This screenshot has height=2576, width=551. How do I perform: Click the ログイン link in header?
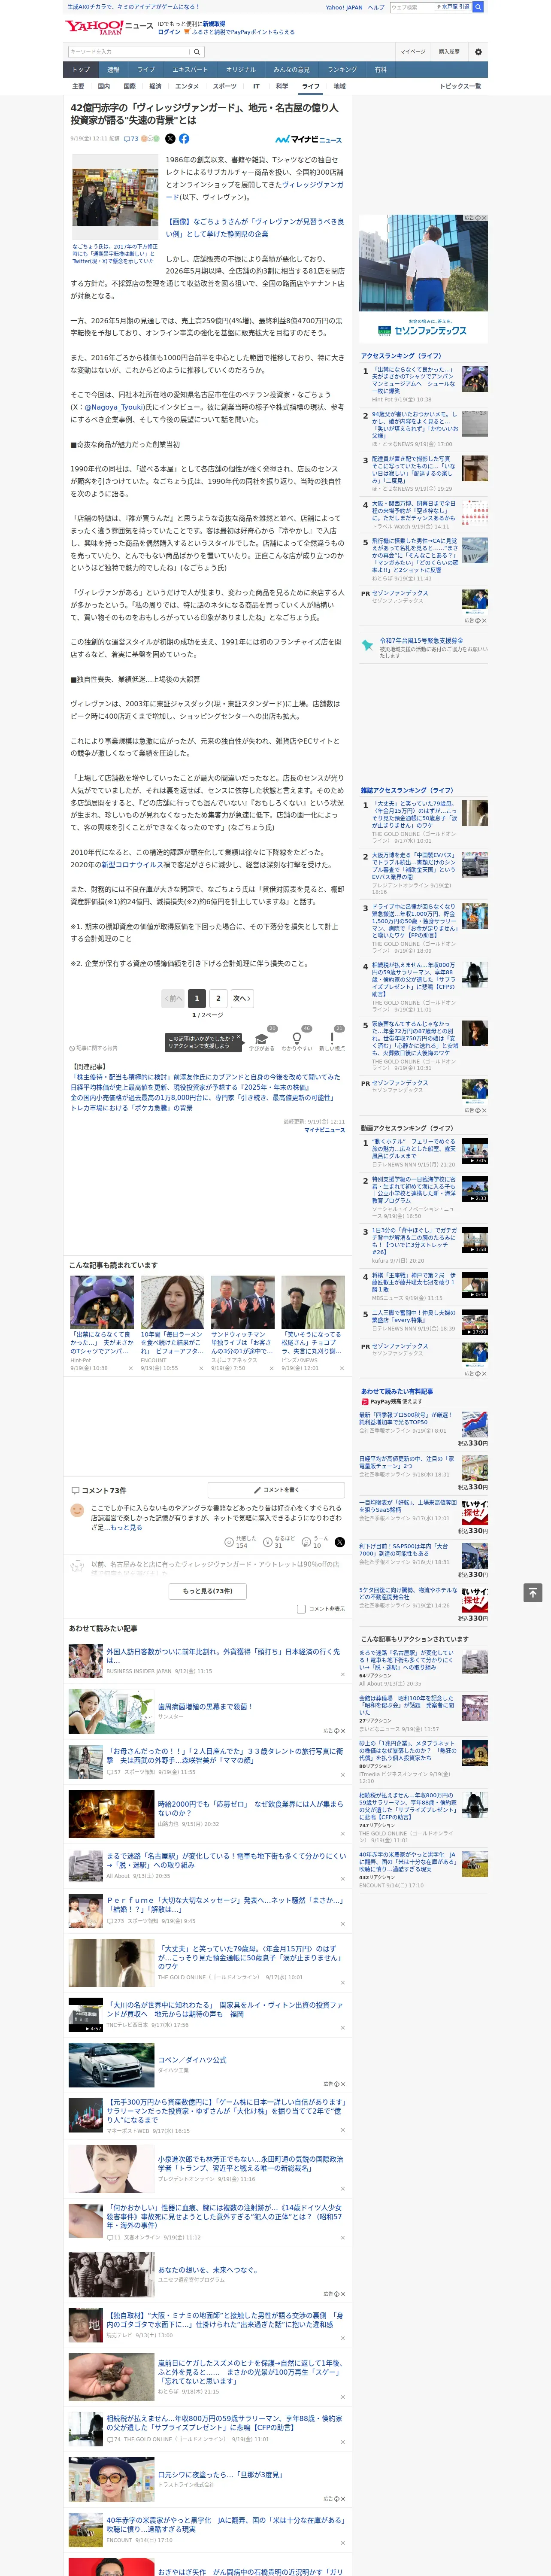coord(169,32)
